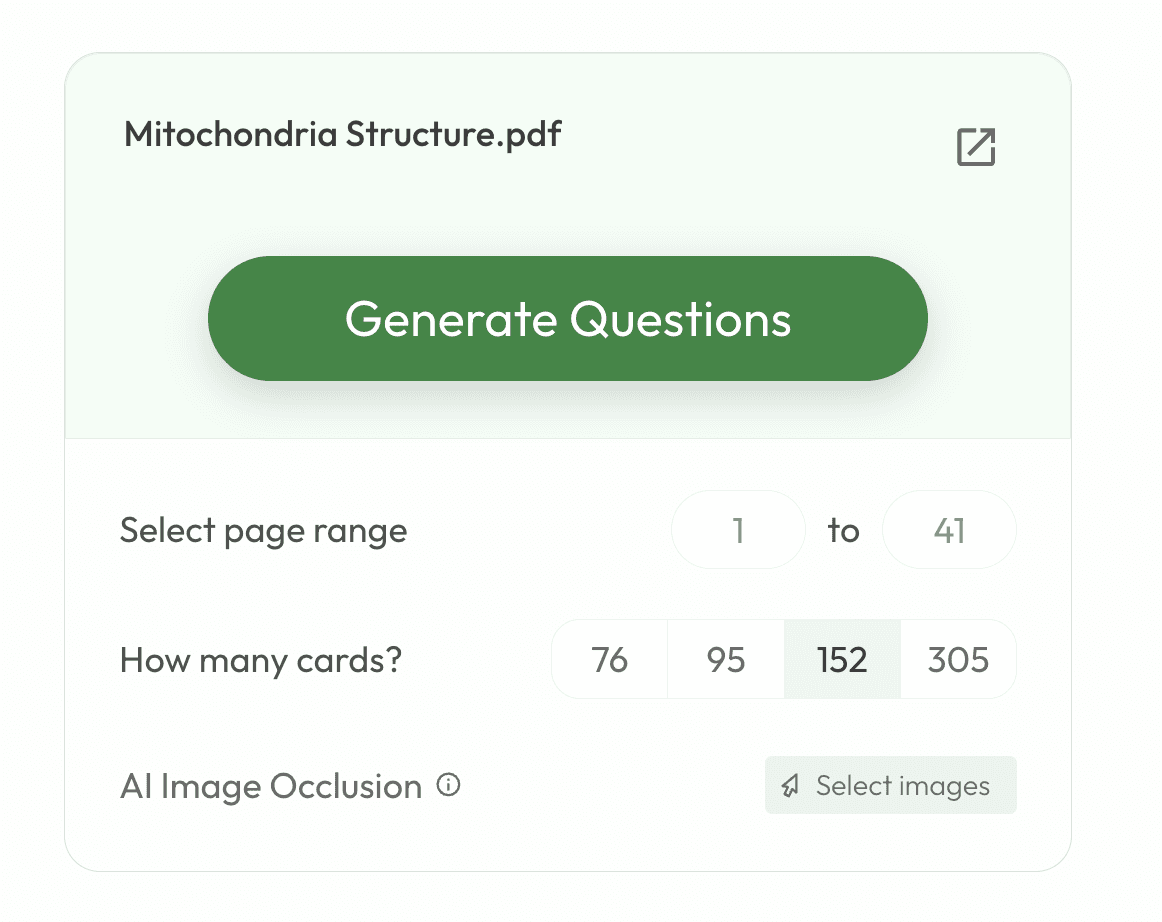Click the starting page field showing 1
Viewport: 1162px width, 922px height.
(738, 530)
